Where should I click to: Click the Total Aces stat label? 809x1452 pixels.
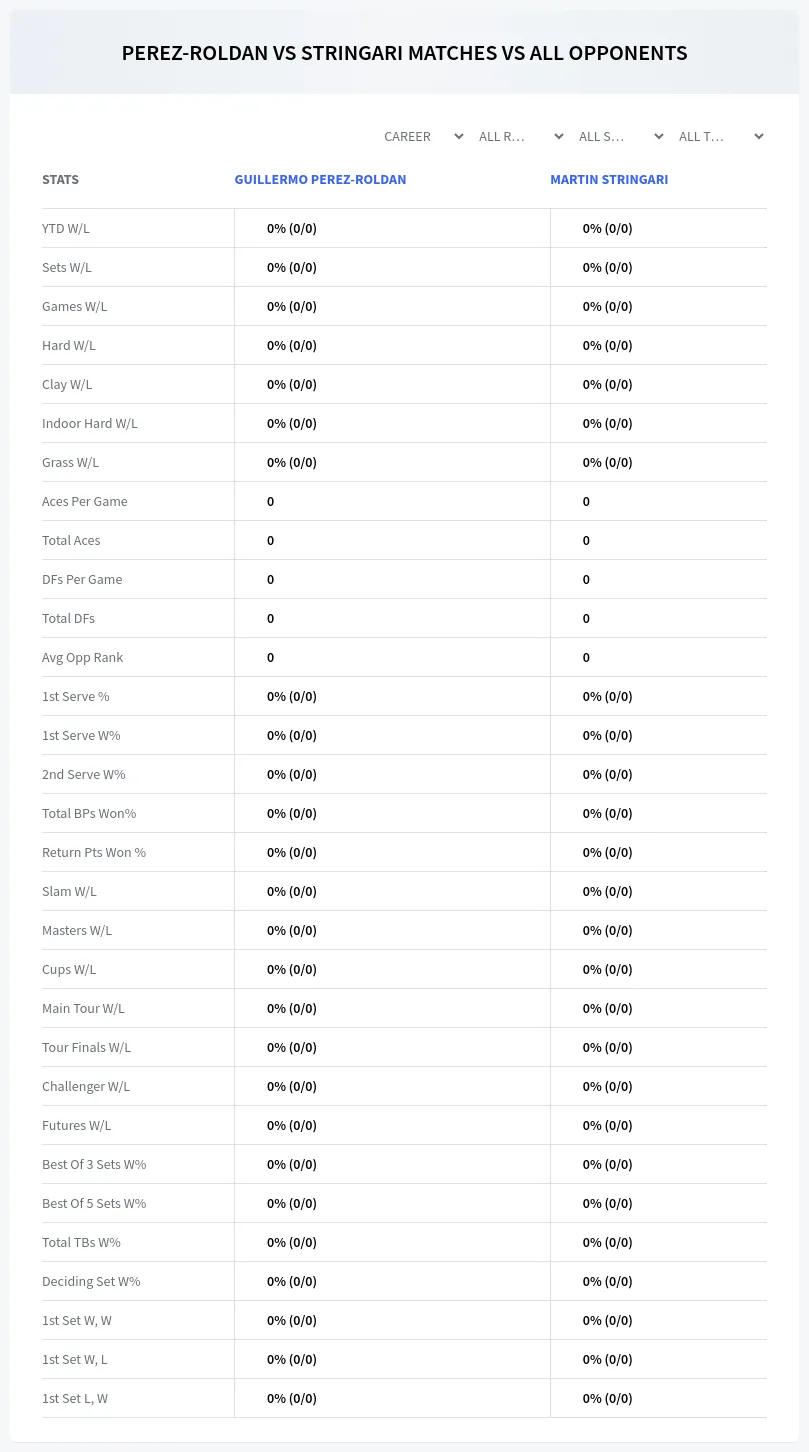pyautogui.click(x=71, y=540)
